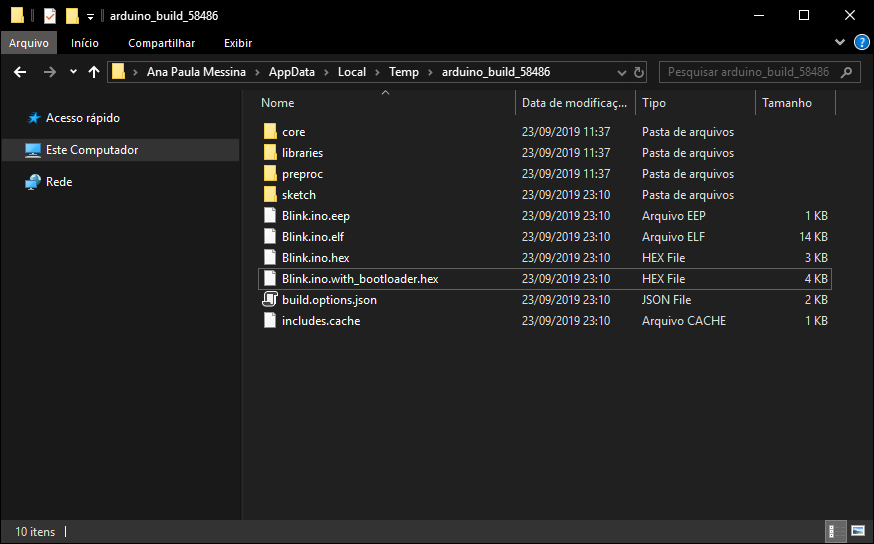This screenshot has height=544, width=874.
Task: Switch to details view layout
Action: pos(836,532)
